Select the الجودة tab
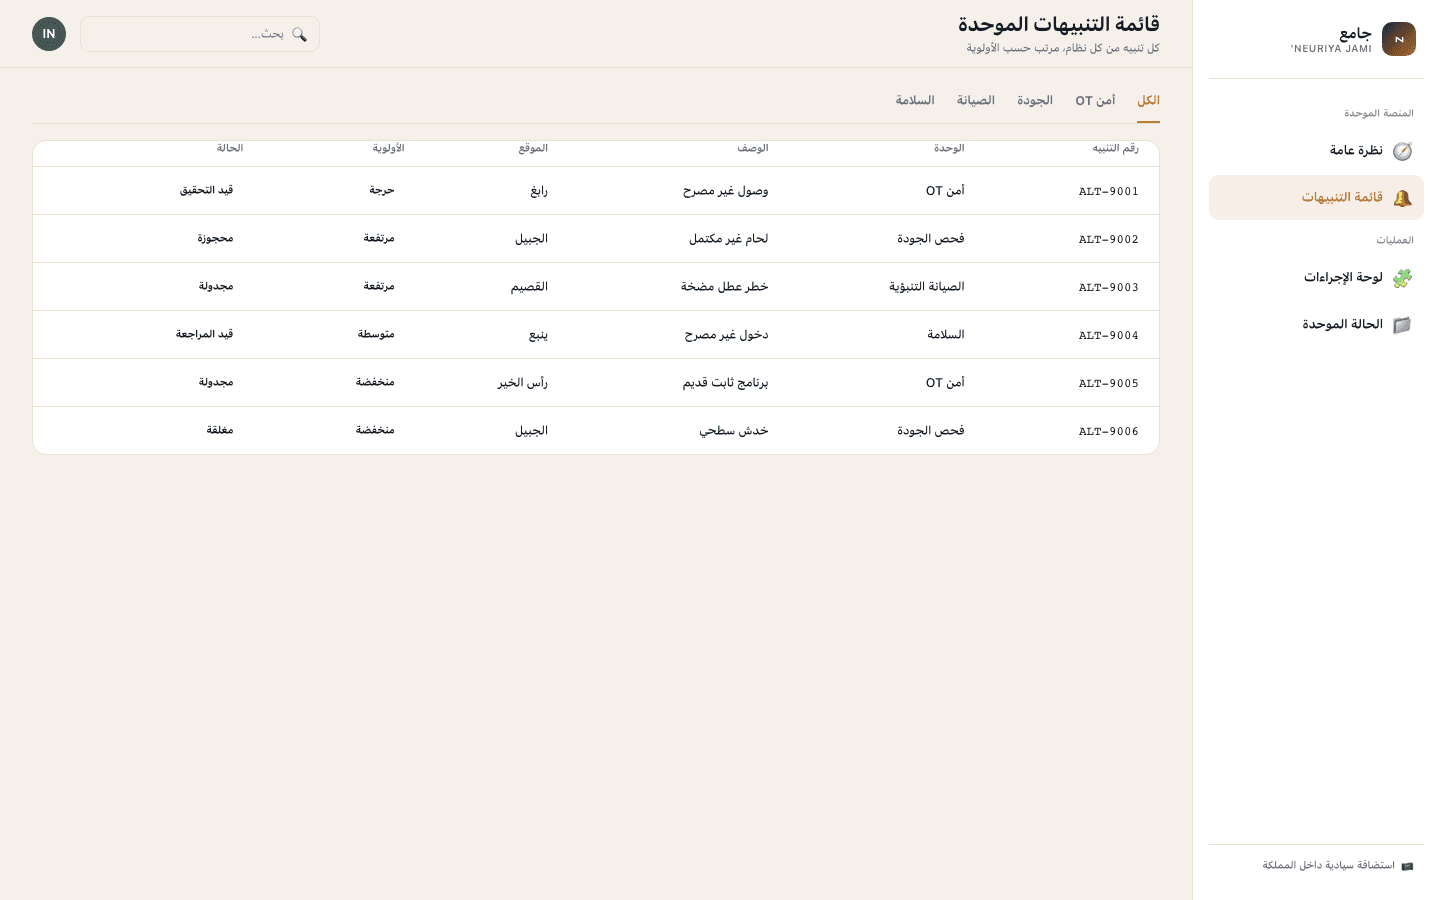The image size is (1440, 900). pyautogui.click(x=1035, y=101)
